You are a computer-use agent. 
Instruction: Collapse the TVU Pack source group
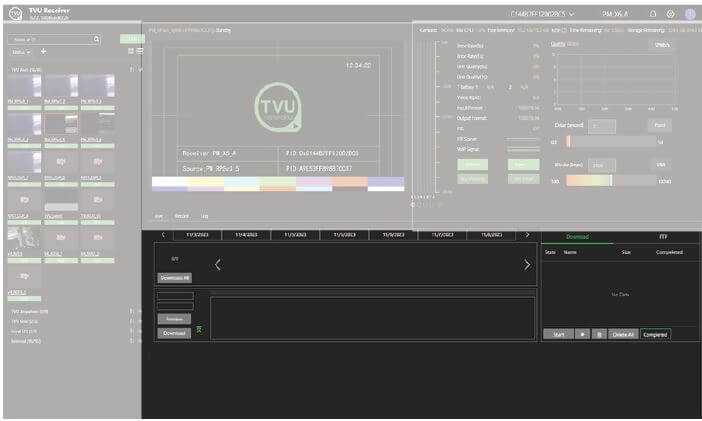pos(140,69)
